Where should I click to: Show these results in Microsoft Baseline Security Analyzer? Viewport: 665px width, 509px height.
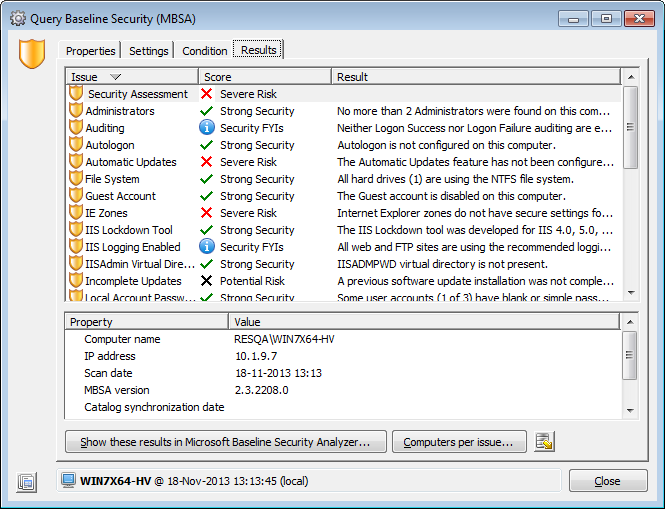click(x=226, y=442)
